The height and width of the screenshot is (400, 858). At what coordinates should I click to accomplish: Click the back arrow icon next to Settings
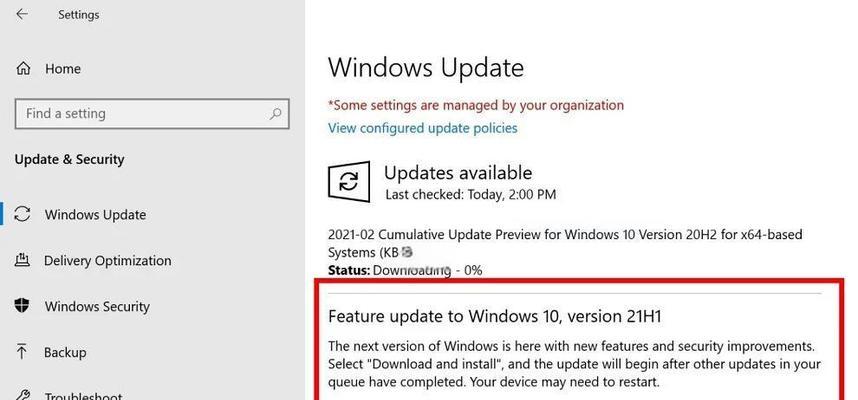pyautogui.click(x=22, y=14)
